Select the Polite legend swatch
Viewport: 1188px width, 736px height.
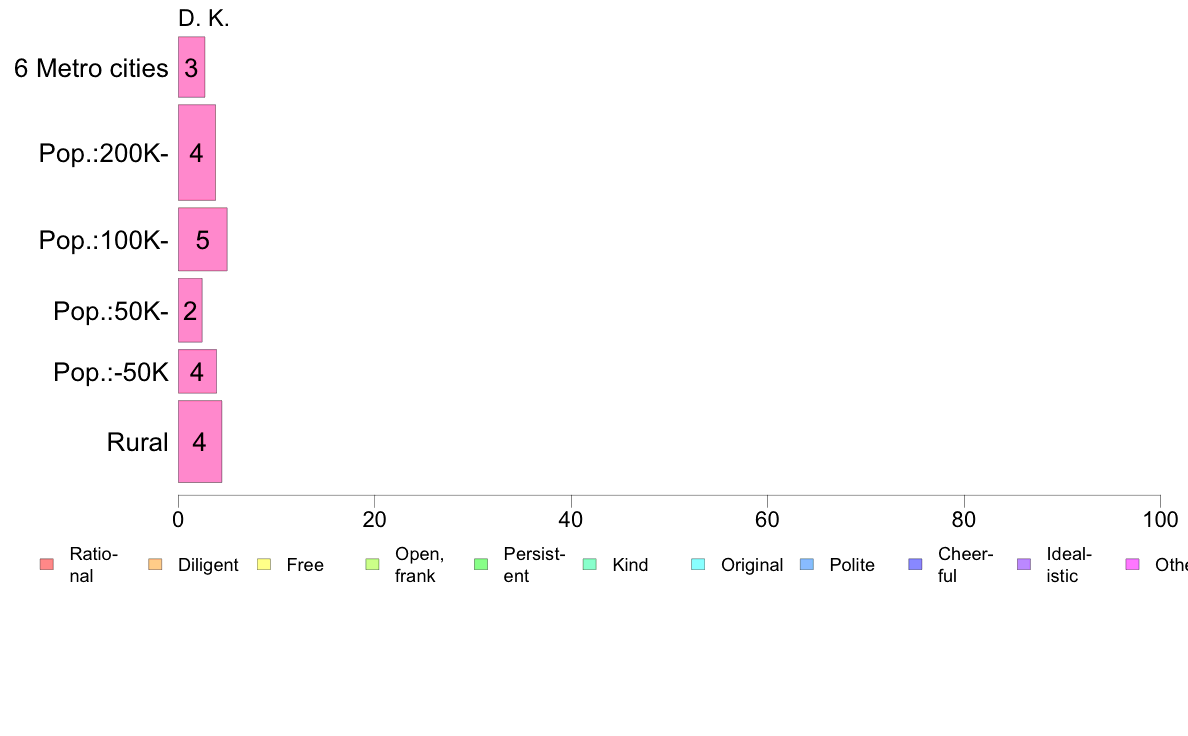click(x=807, y=565)
